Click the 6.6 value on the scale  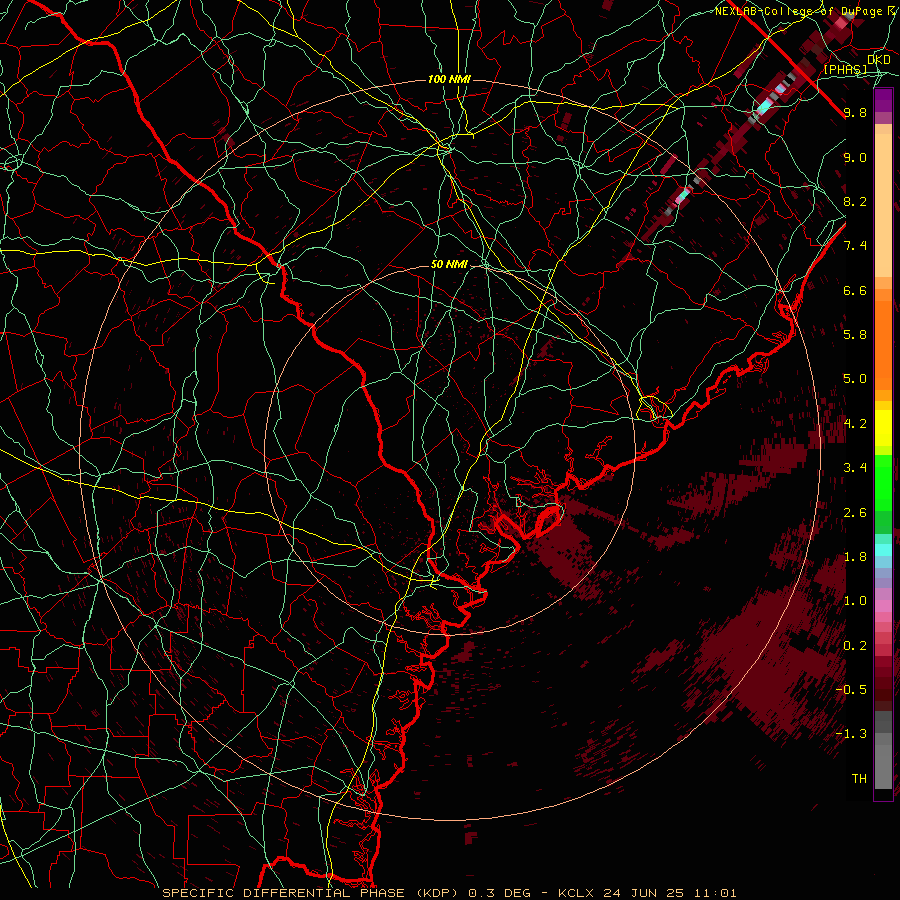click(x=855, y=290)
